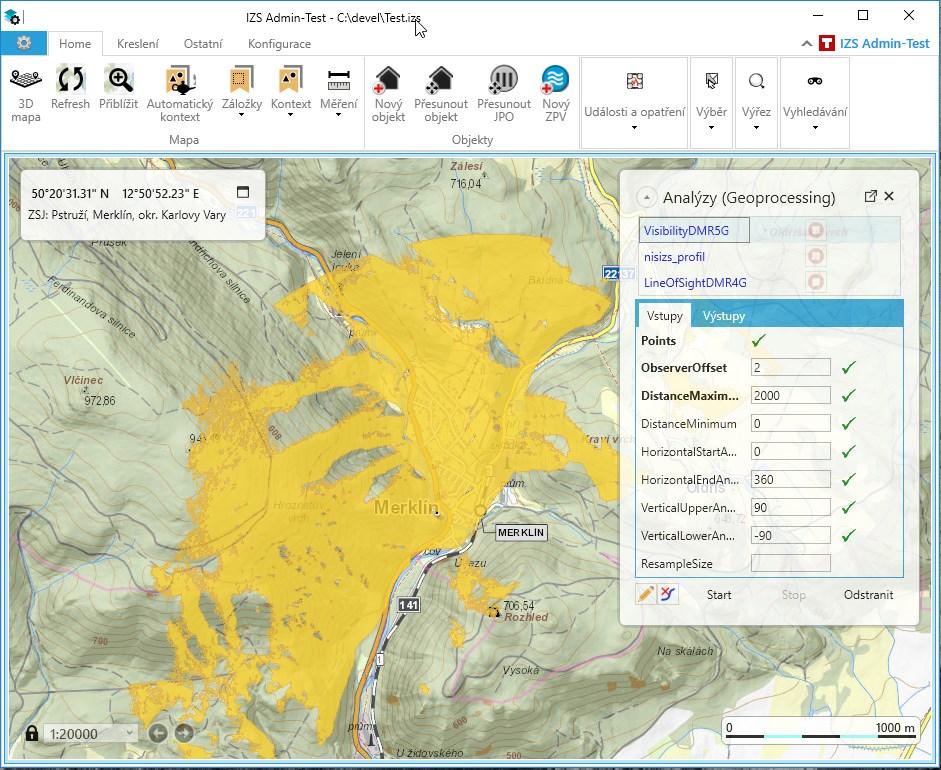The height and width of the screenshot is (770, 941).
Task: Open the Výřez dropdown
Action: tap(756, 102)
